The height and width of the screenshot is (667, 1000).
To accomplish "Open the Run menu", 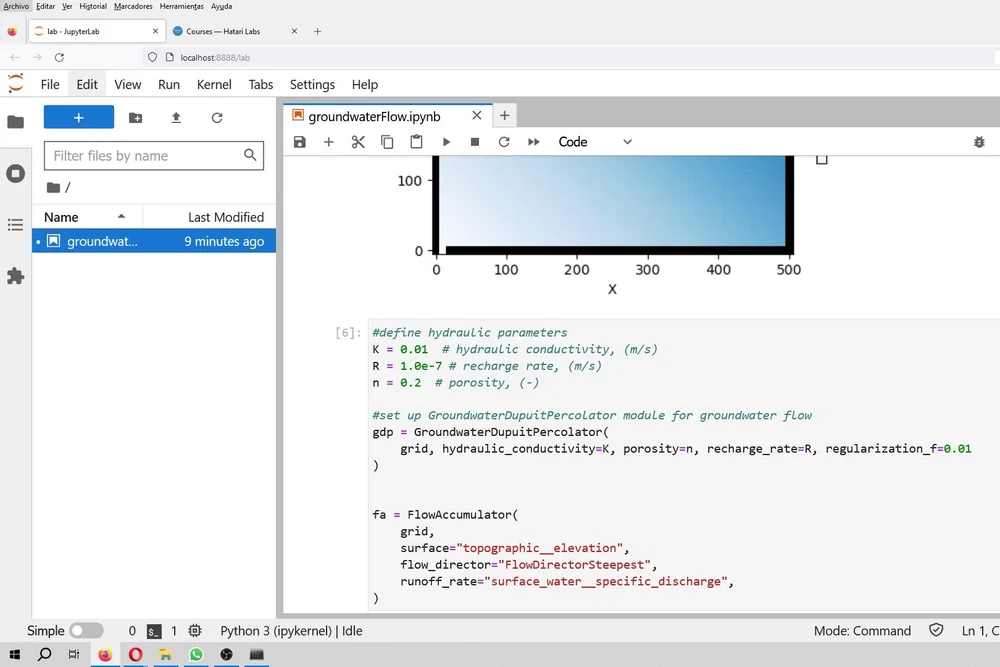I will pos(168,84).
